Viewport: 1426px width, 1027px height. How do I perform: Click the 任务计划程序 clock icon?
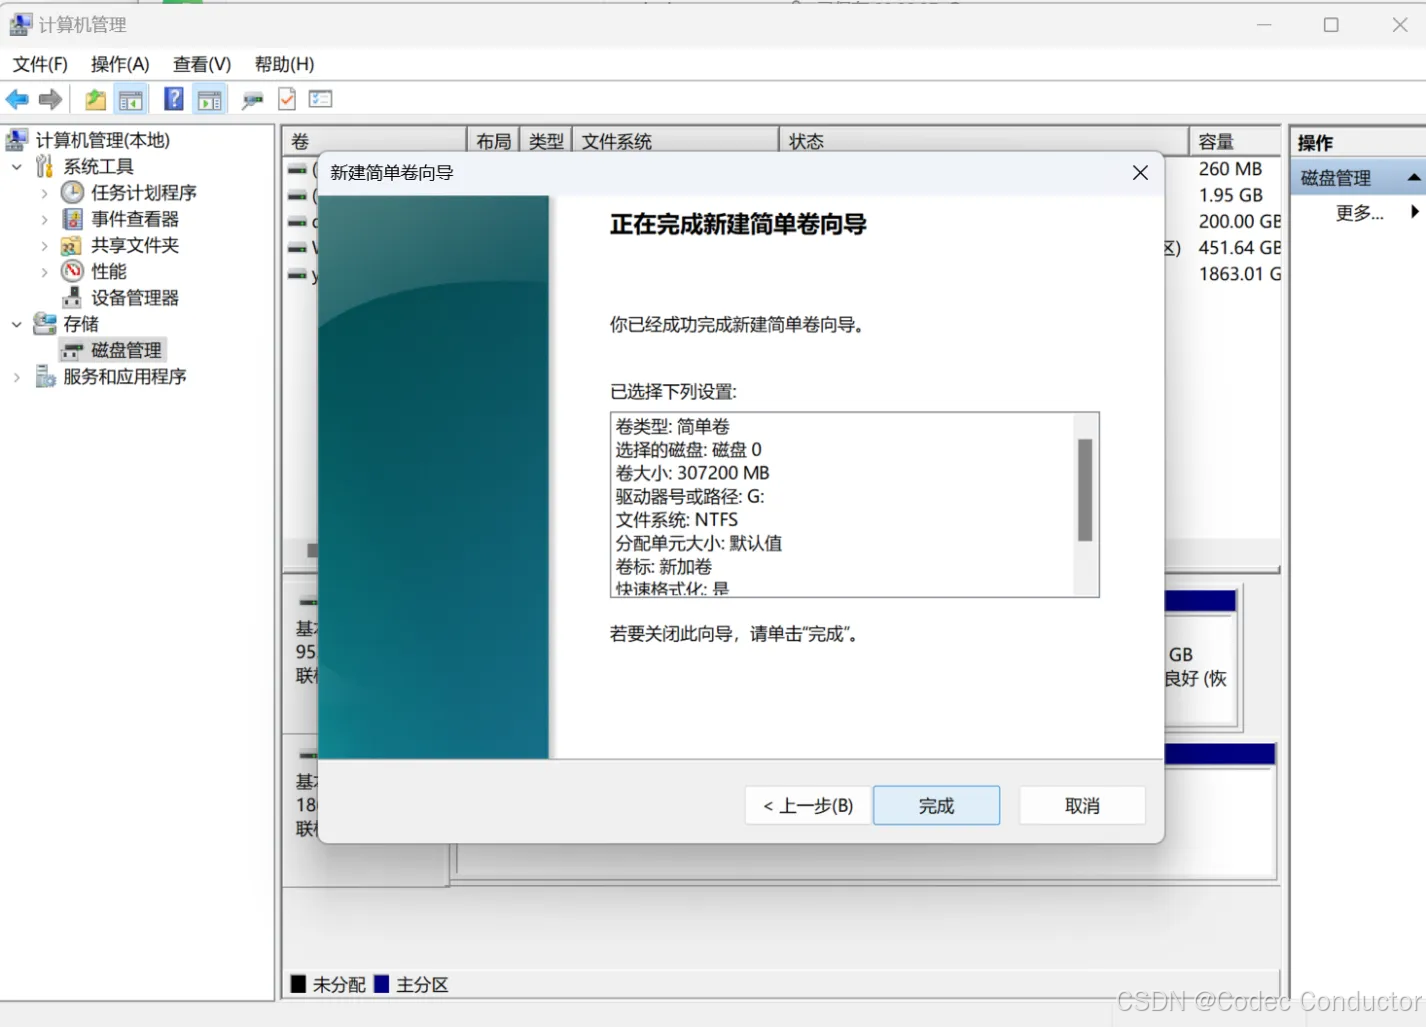click(73, 192)
